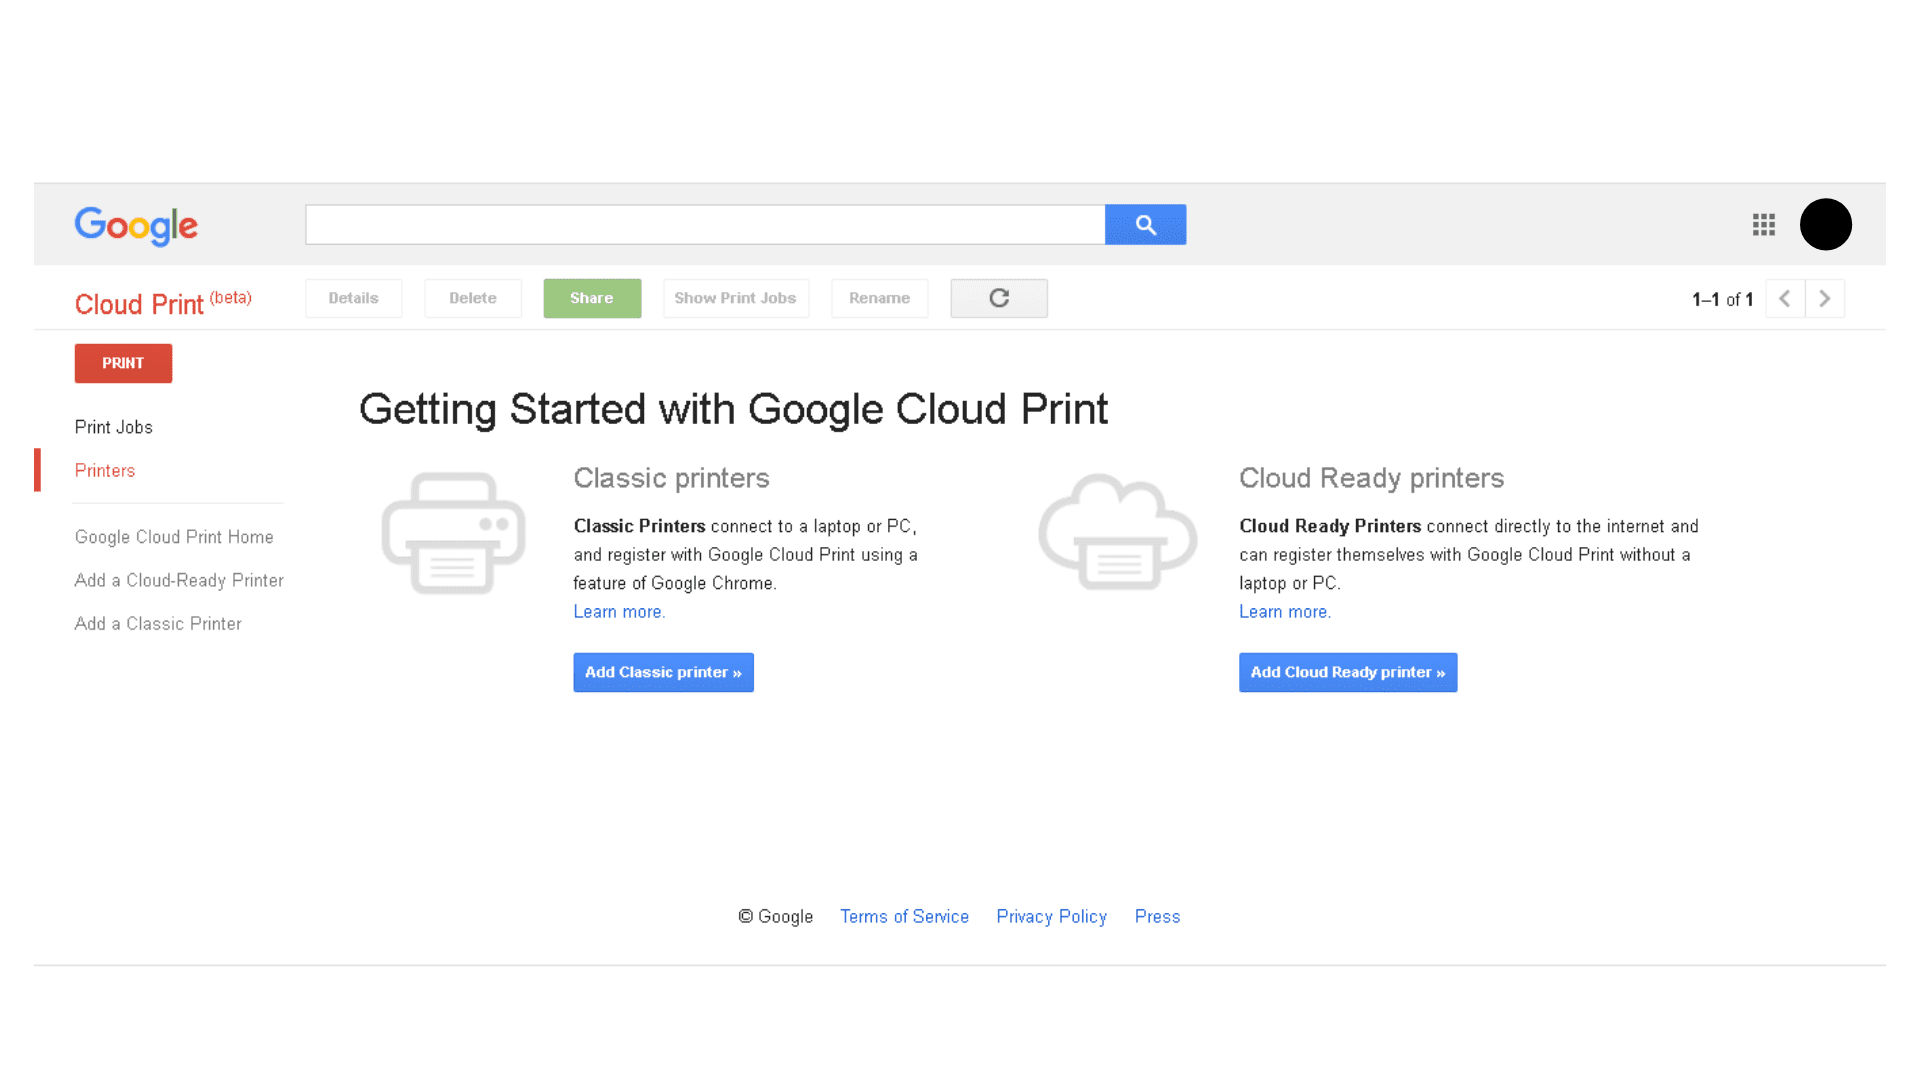Viewport: 1920px width, 1080px height.
Task: Click the Google logo
Action: [136, 226]
